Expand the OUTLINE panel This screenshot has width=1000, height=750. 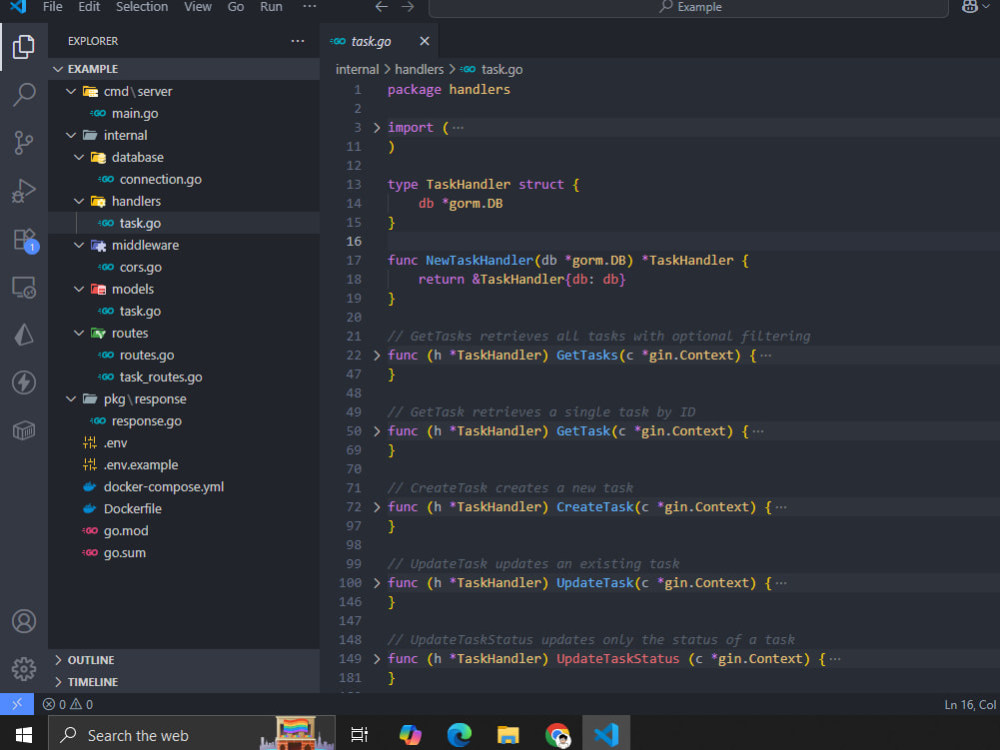pos(184,660)
